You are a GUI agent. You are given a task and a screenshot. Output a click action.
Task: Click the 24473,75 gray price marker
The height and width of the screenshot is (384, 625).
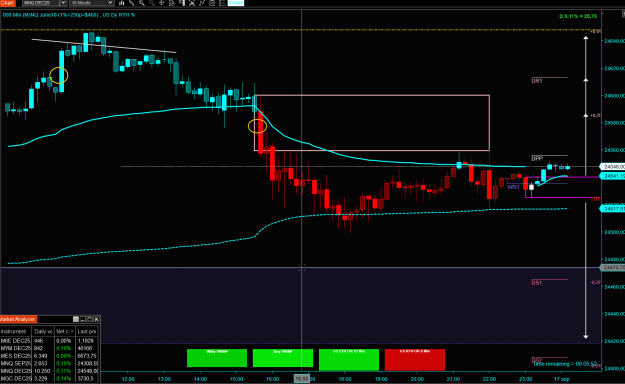[x=613, y=268]
